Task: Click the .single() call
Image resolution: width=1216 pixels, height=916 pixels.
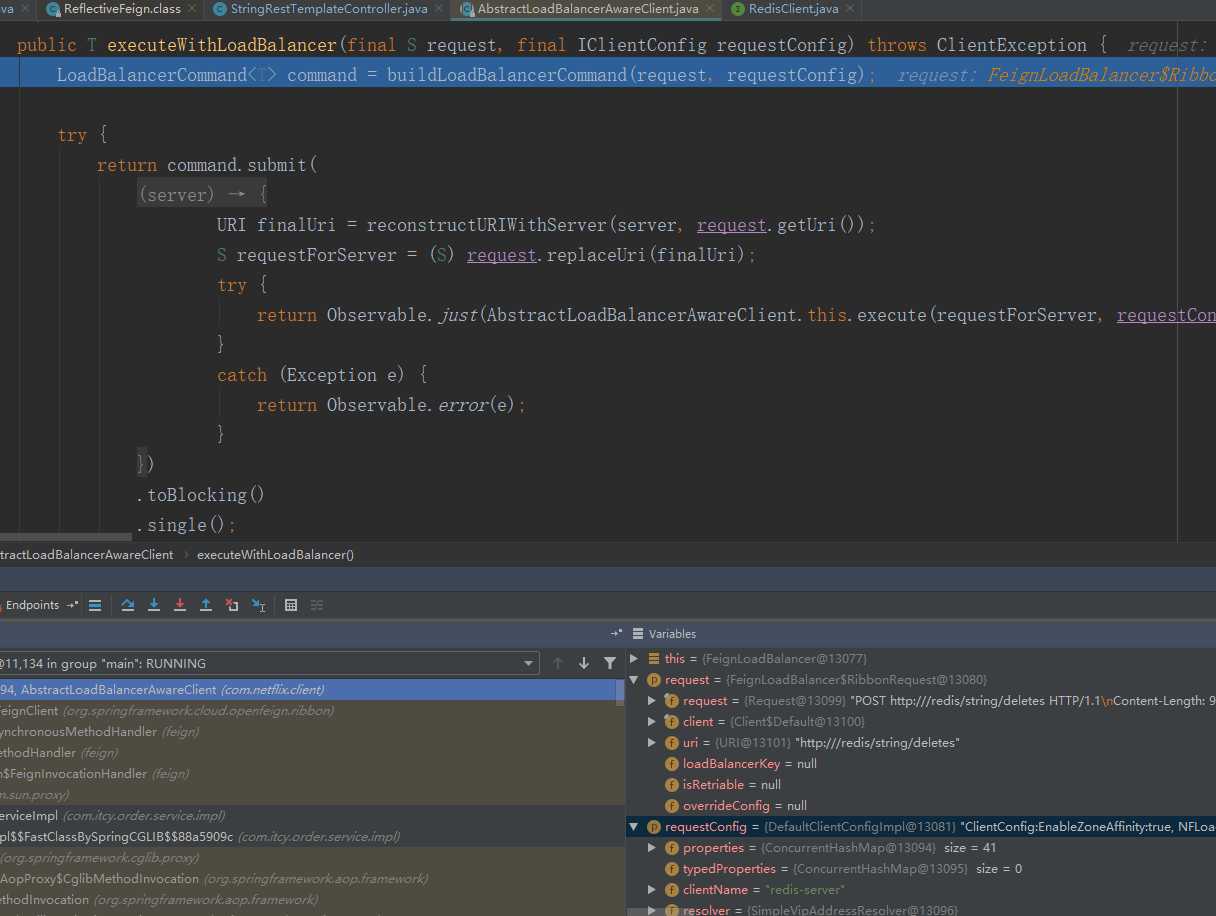Action: point(186,525)
